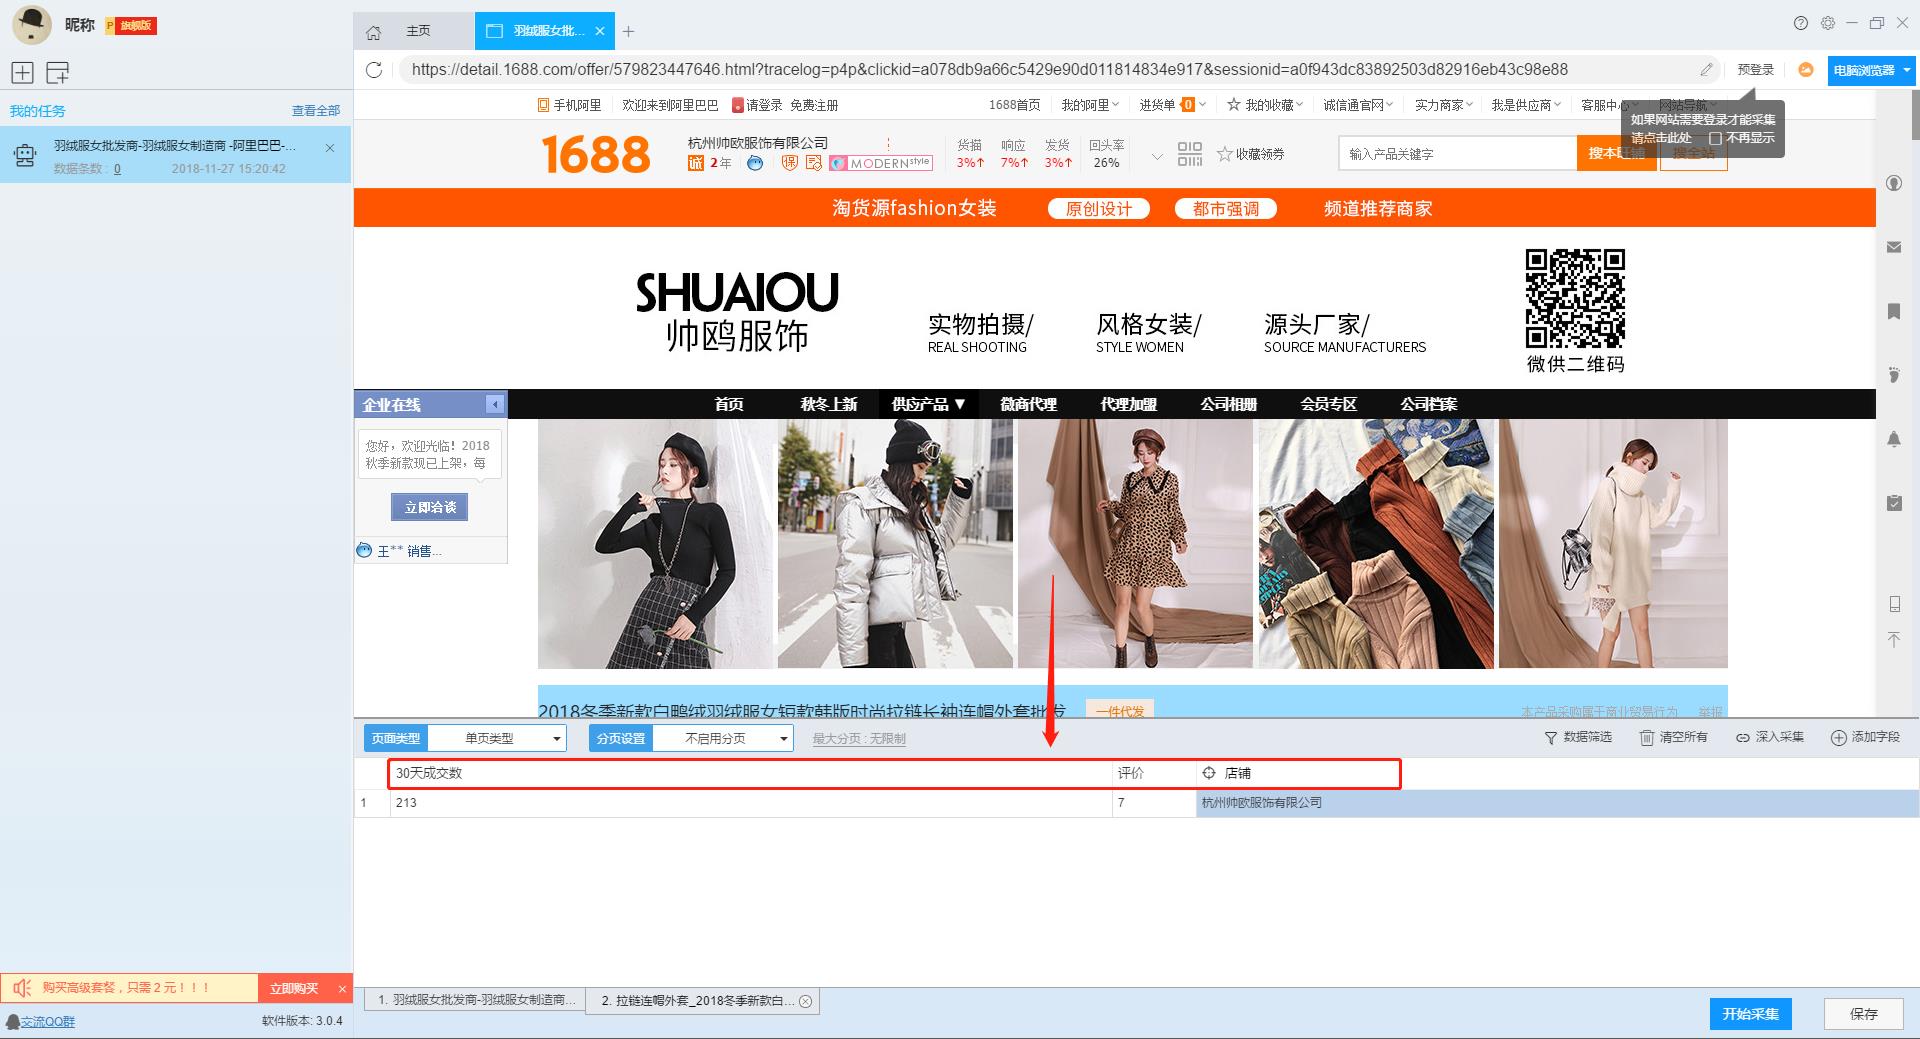
Task: Reload the page with refresh icon
Action: (x=374, y=69)
